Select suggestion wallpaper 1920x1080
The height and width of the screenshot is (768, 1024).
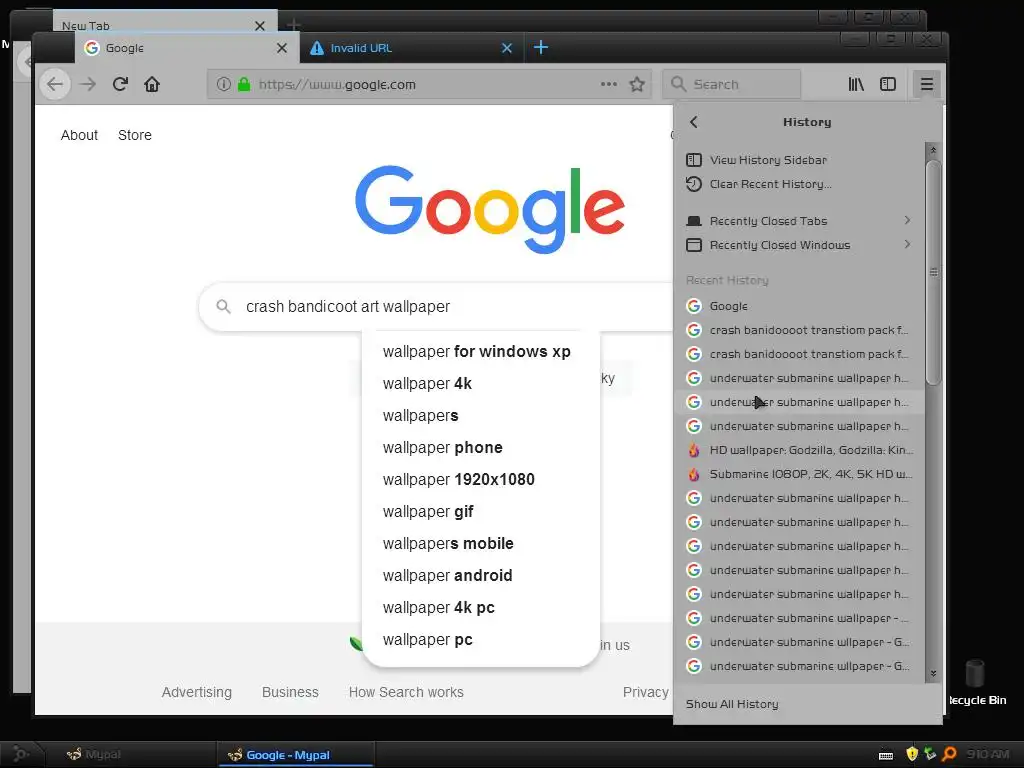point(481,479)
